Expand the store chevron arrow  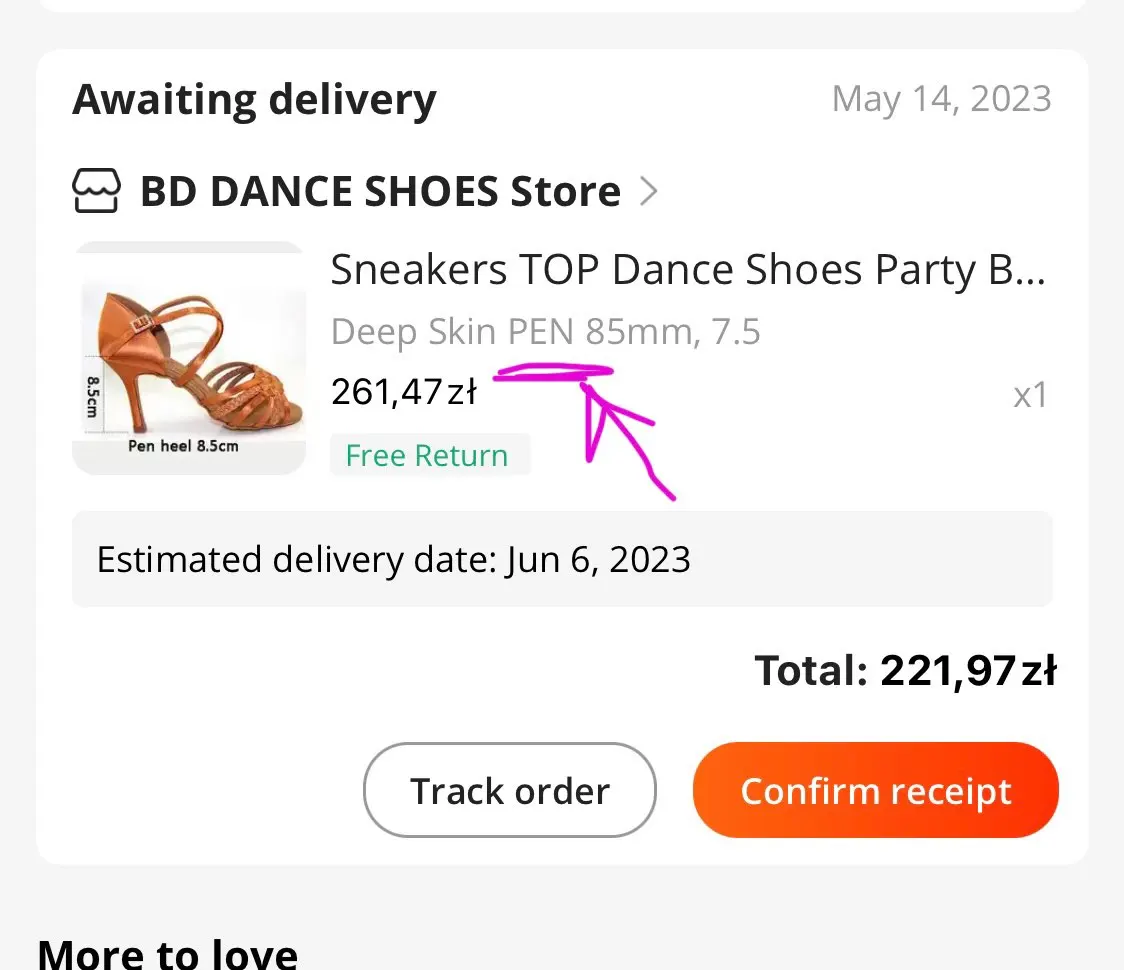tap(649, 190)
